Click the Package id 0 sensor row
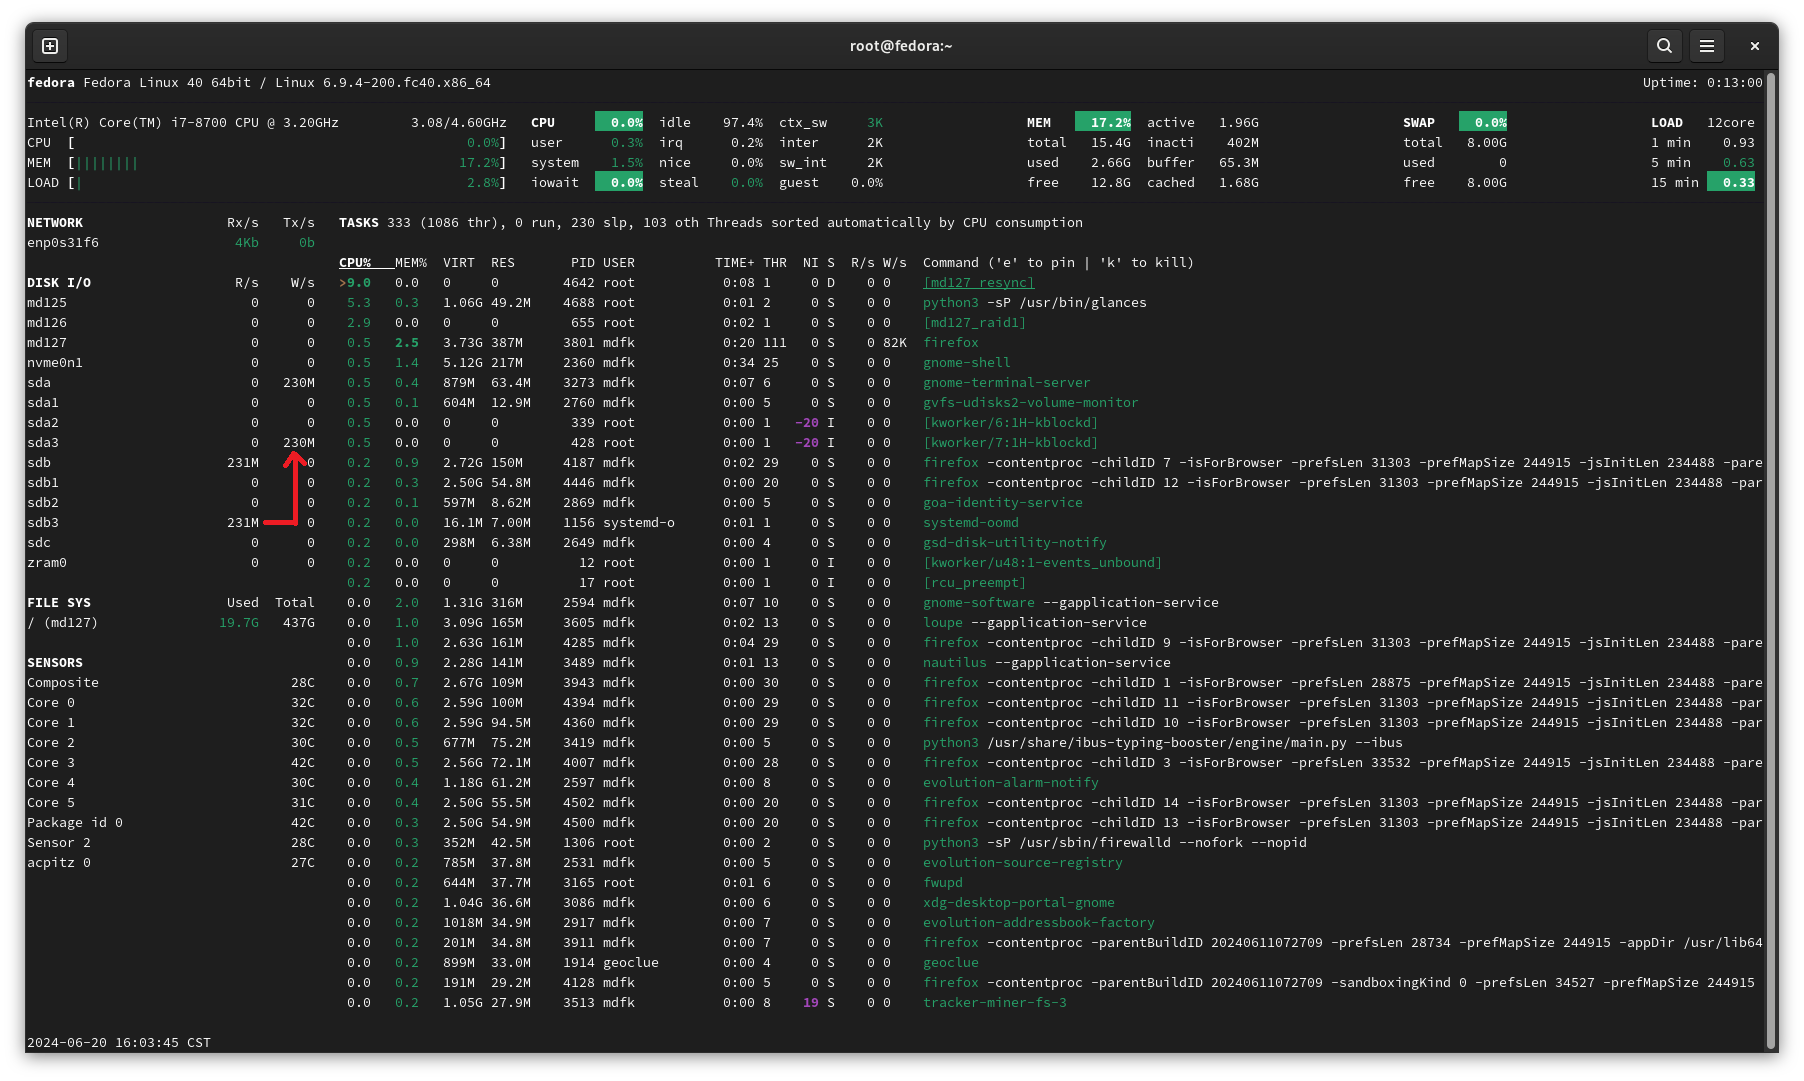Viewport: 1804px width, 1081px height. (171, 823)
